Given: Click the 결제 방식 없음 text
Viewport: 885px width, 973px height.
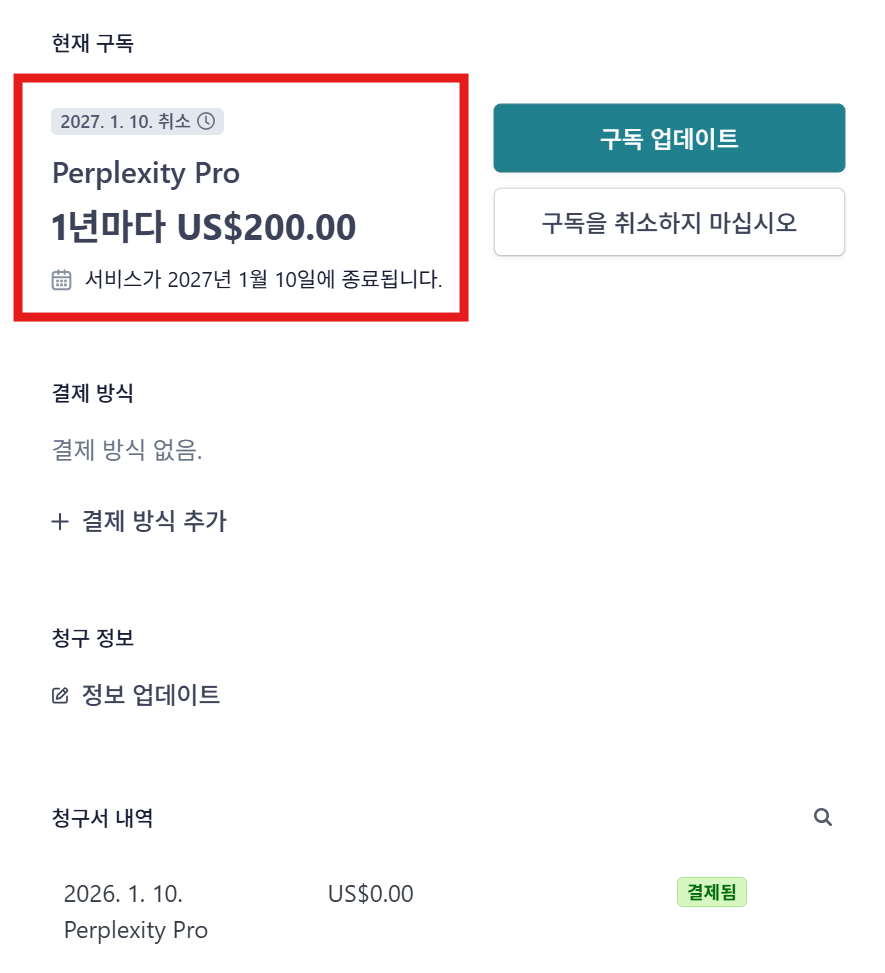Looking at the screenshot, I should 127,451.
